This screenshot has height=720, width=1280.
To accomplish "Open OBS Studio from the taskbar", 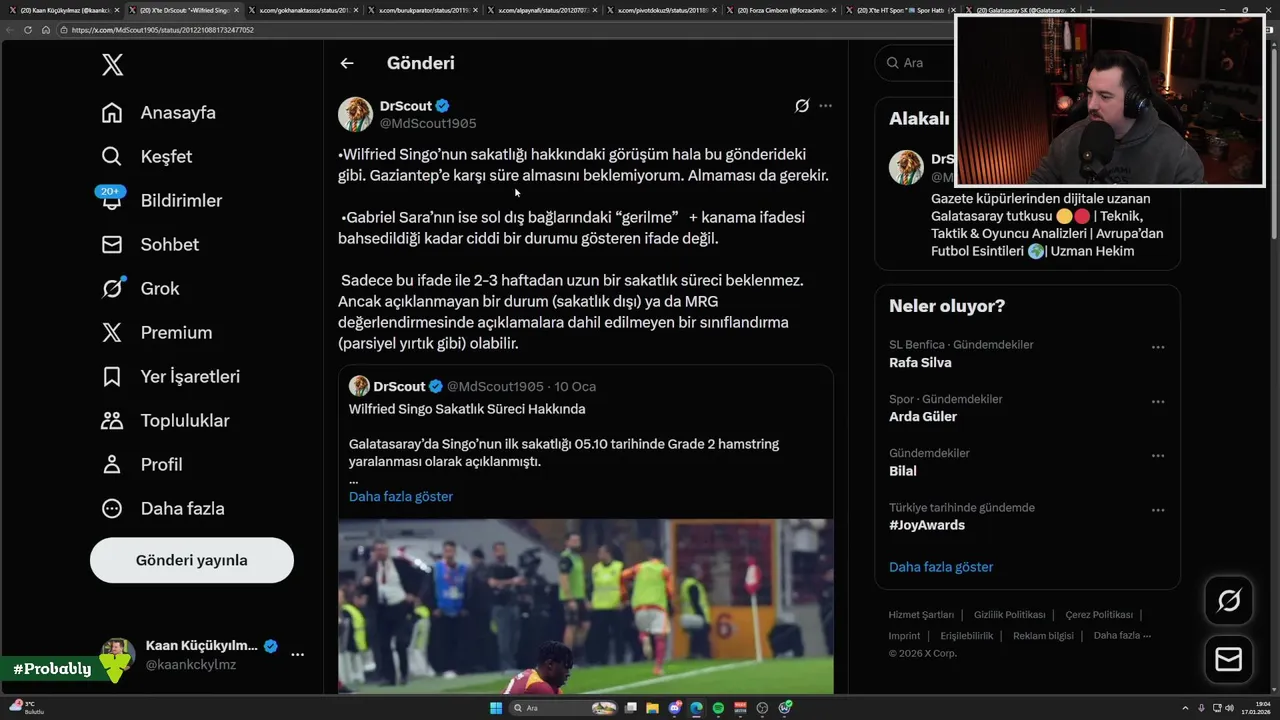I will 762,708.
